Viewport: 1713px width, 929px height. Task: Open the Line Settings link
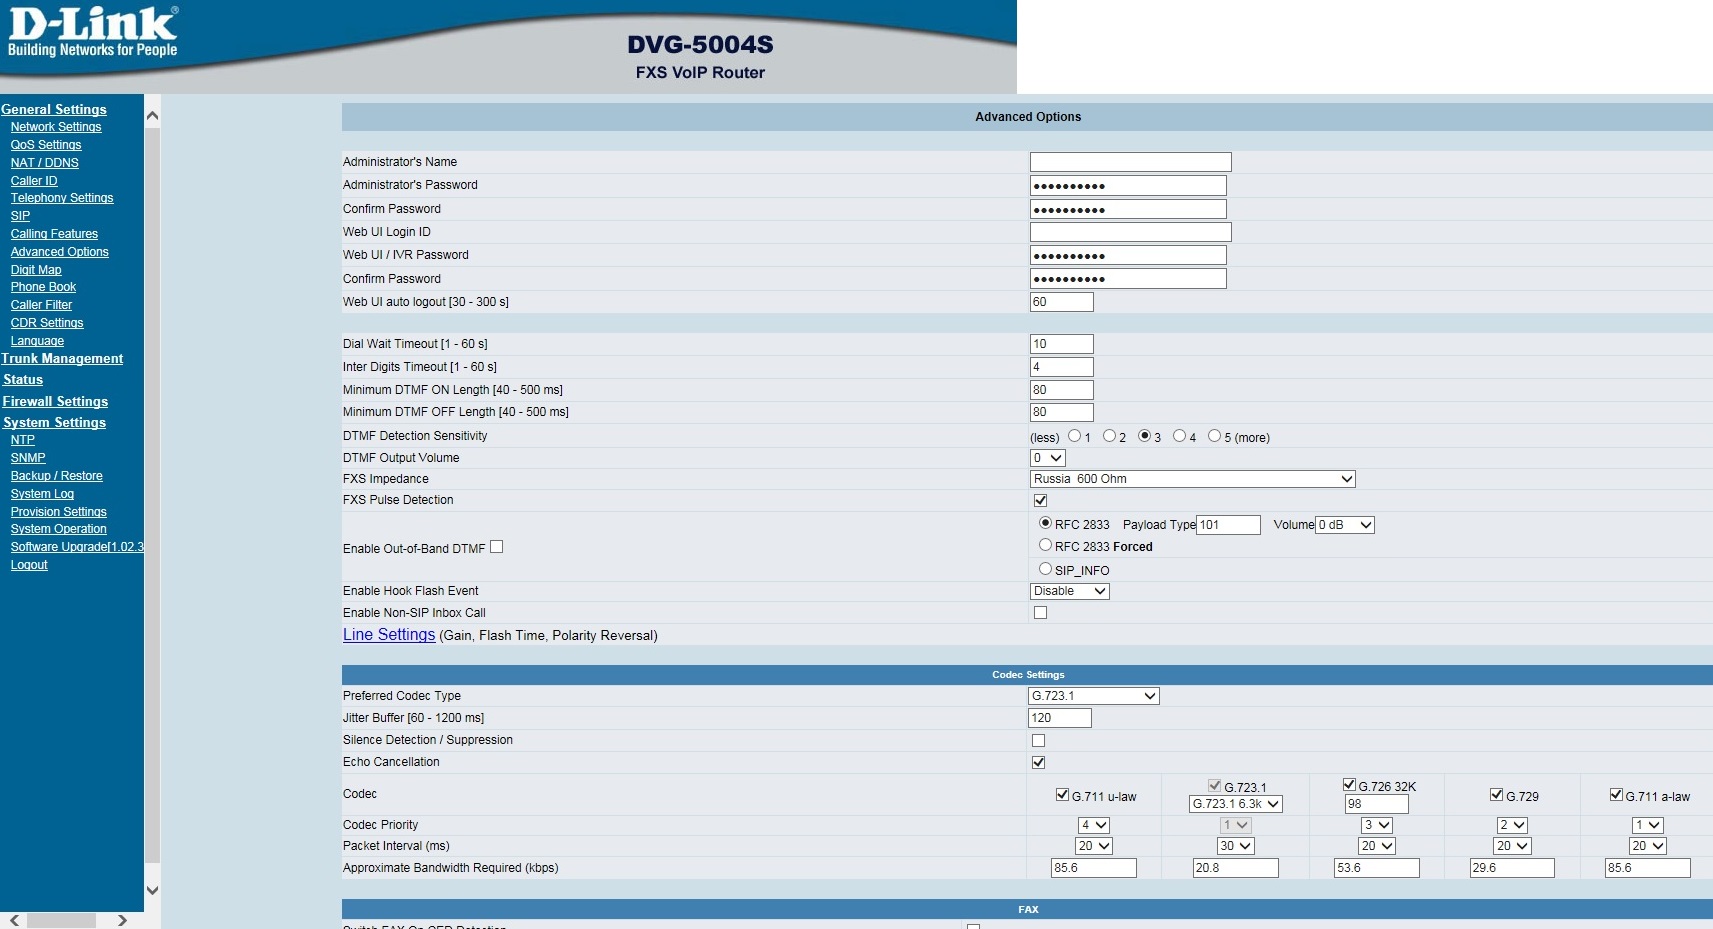coord(389,635)
